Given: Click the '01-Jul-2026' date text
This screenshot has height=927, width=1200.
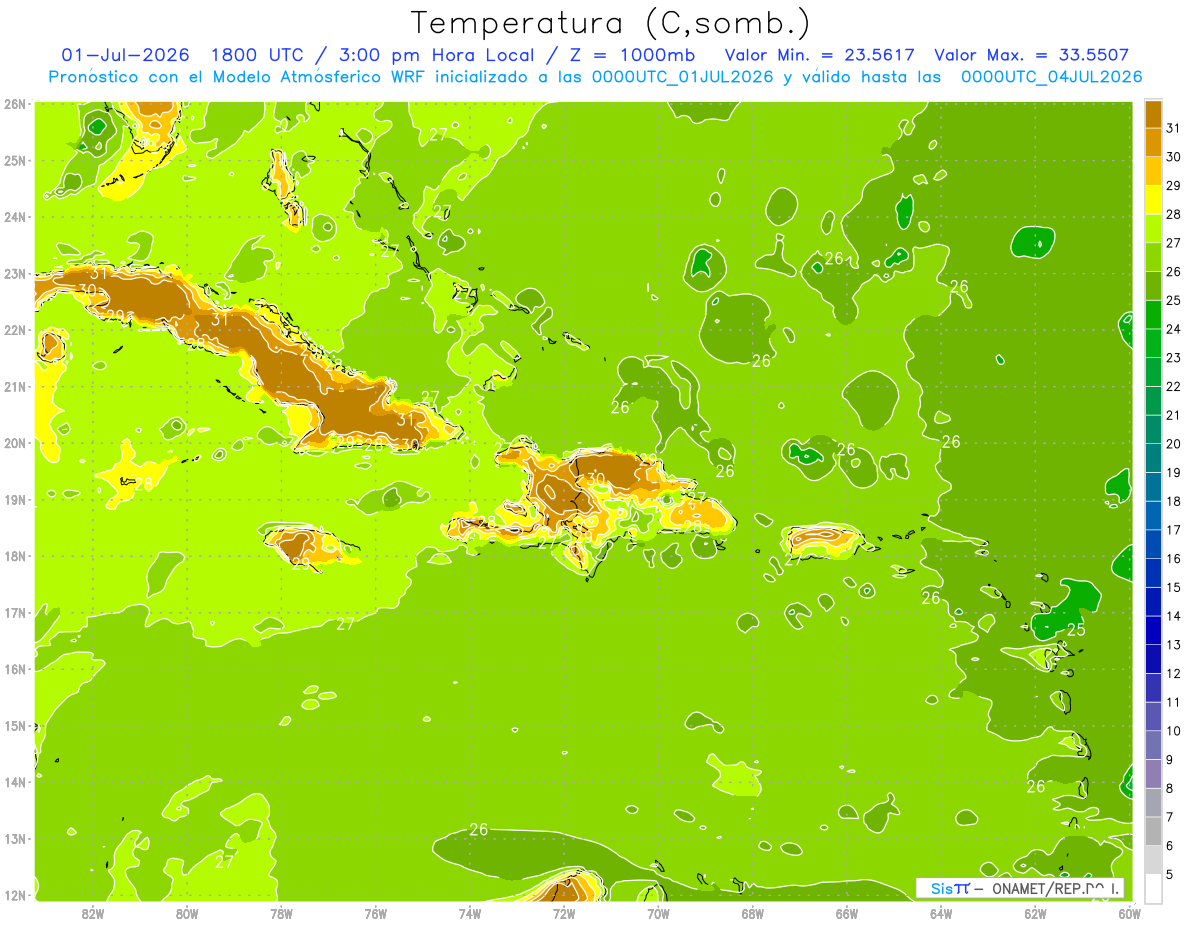Looking at the screenshot, I should pos(125,55).
